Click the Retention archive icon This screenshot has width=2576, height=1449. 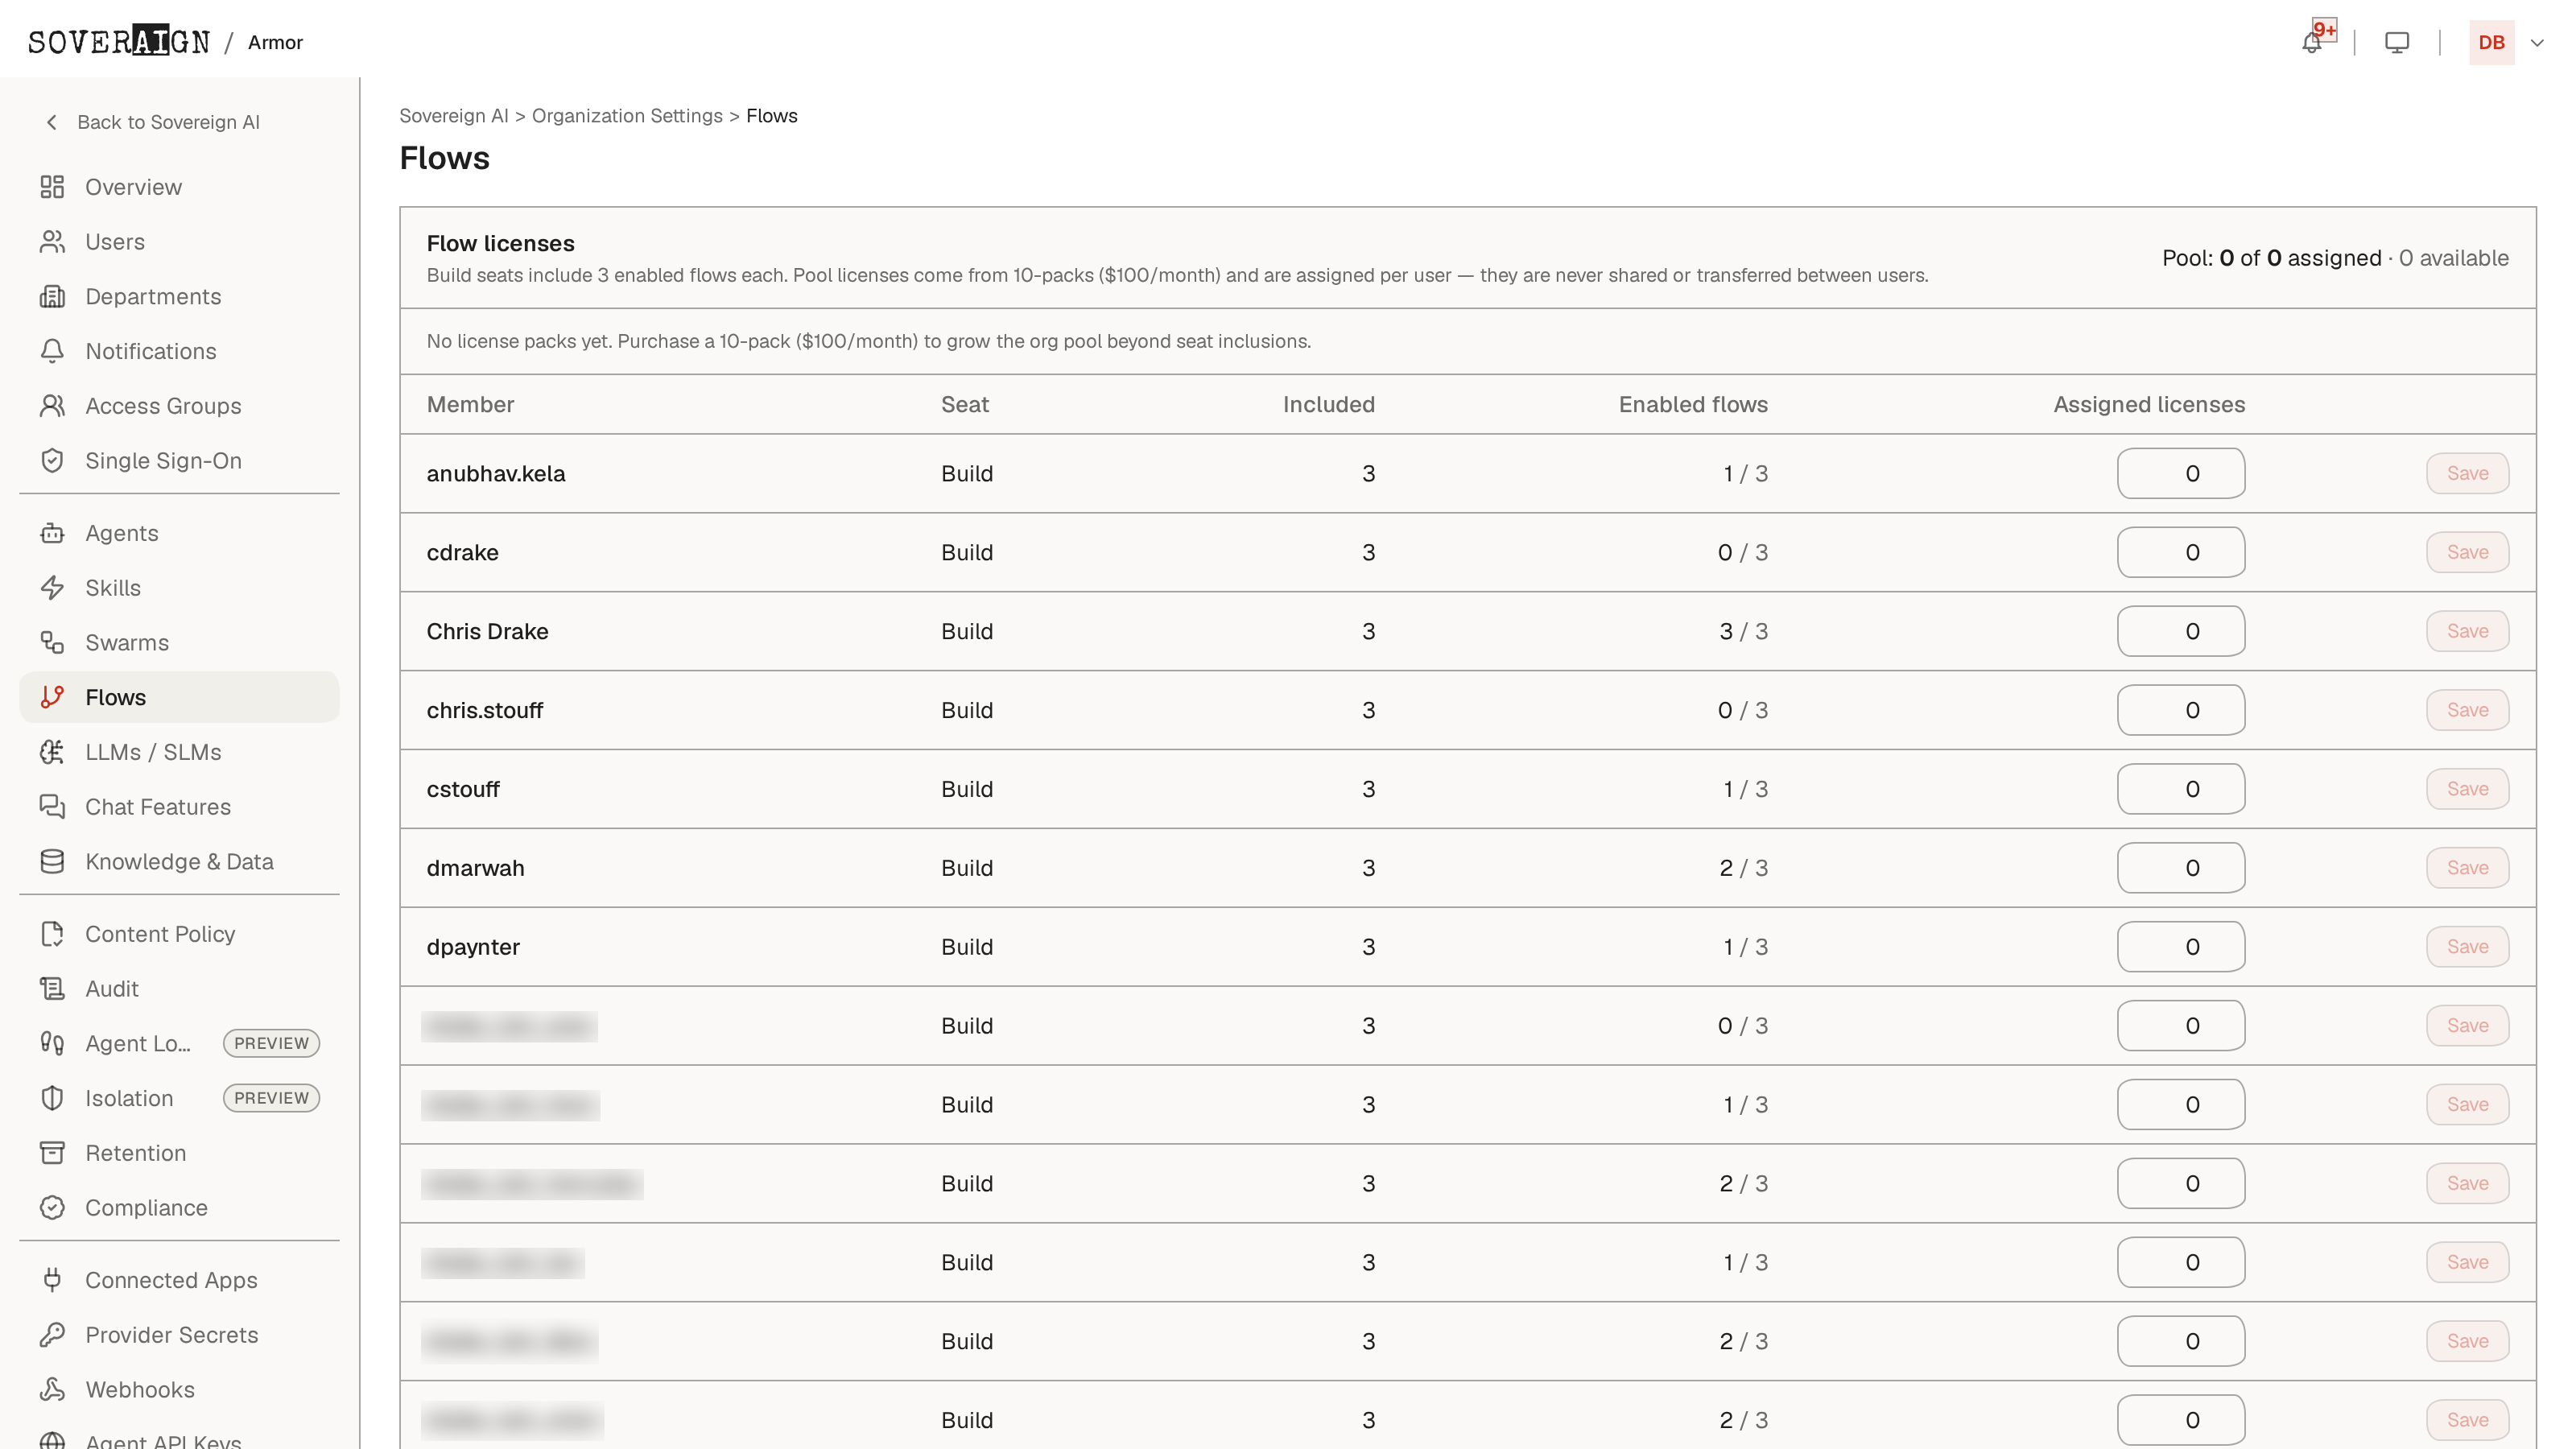click(x=52, y=1153)
